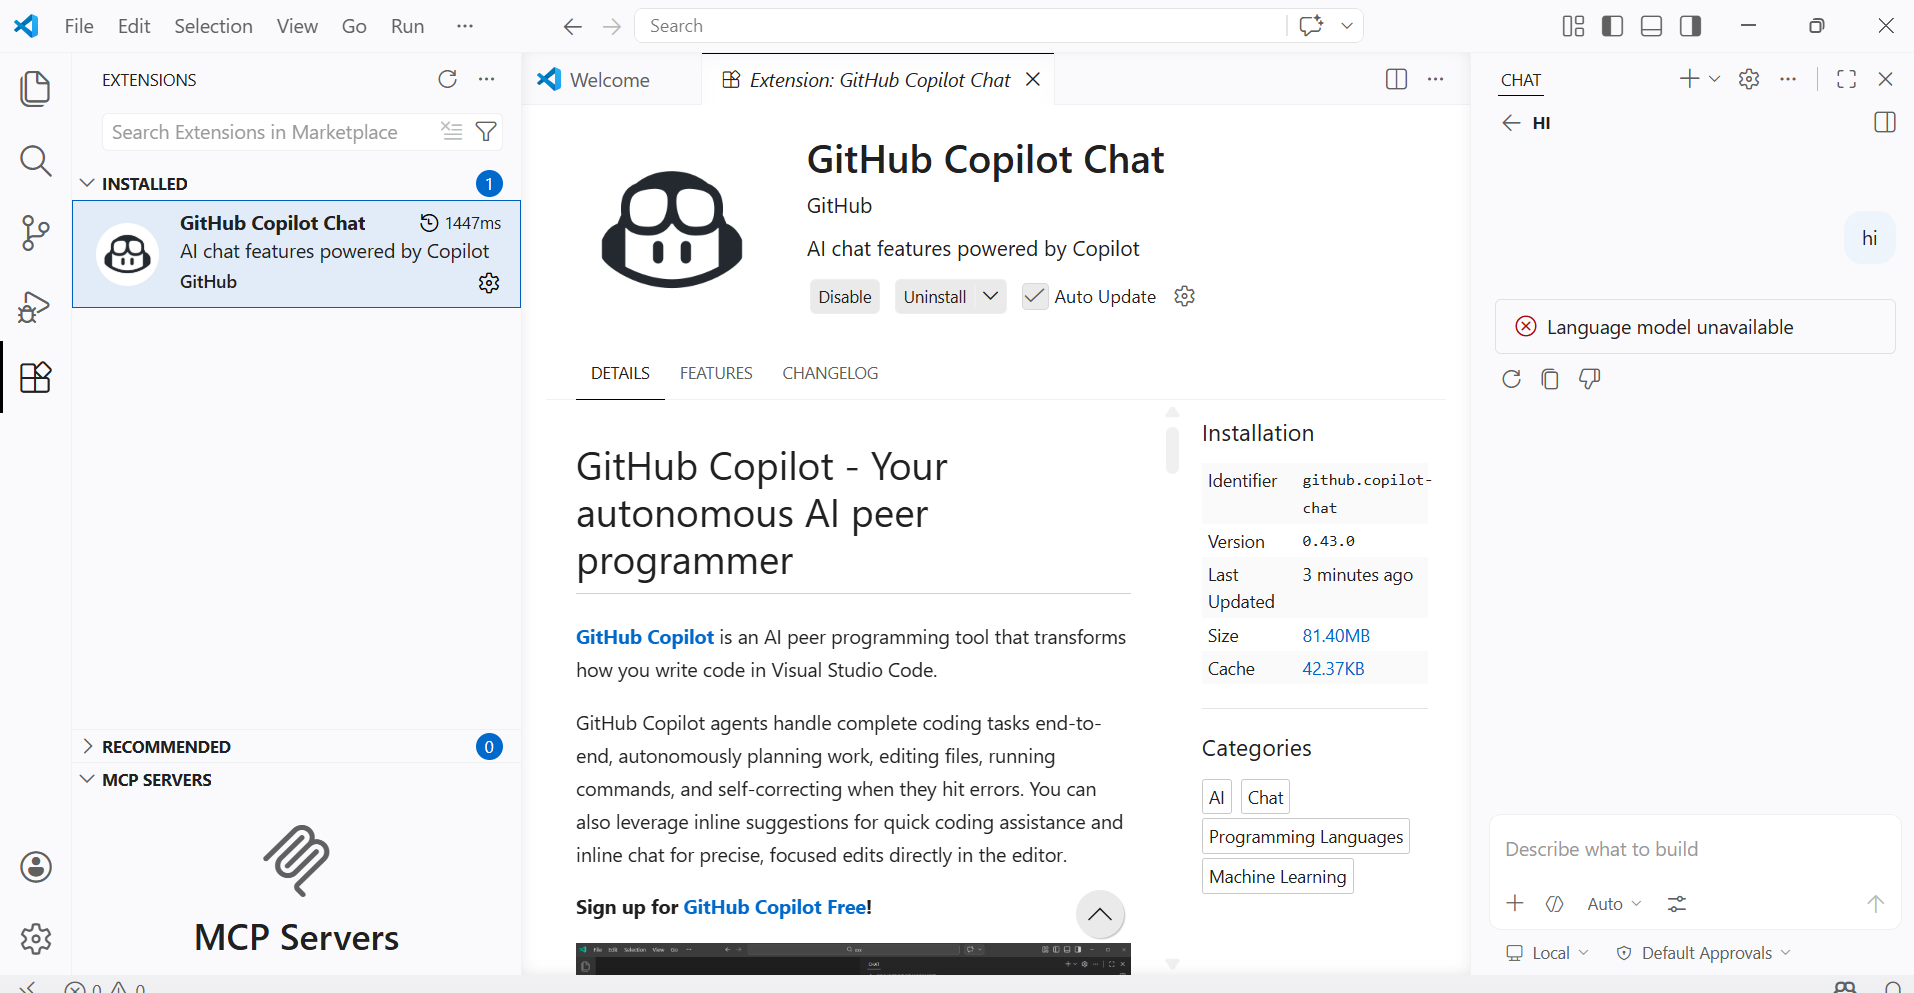Select the Programming Languages category
1914x993 pixels.
(x=1306, y=837)
